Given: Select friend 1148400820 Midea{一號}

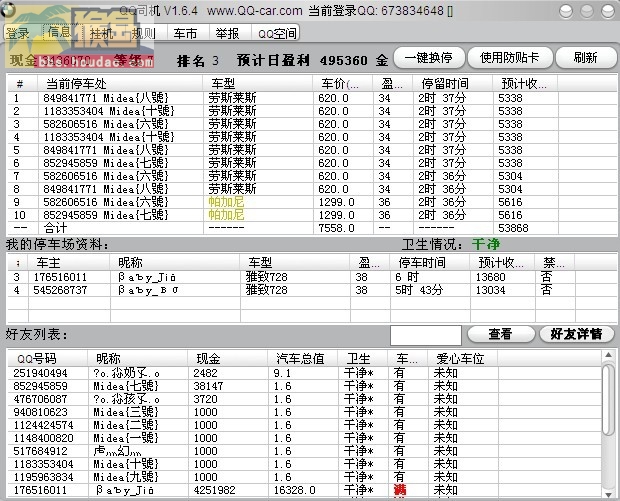Looking at the screenshot, I should (304, 438).
